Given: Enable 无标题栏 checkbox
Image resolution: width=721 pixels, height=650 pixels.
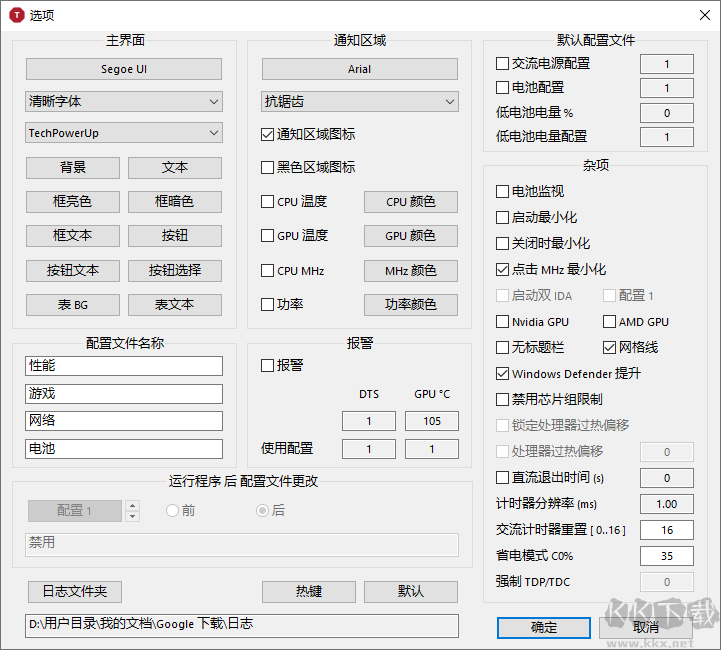Looking at the screenshot, I should click(x=502, y=348).
